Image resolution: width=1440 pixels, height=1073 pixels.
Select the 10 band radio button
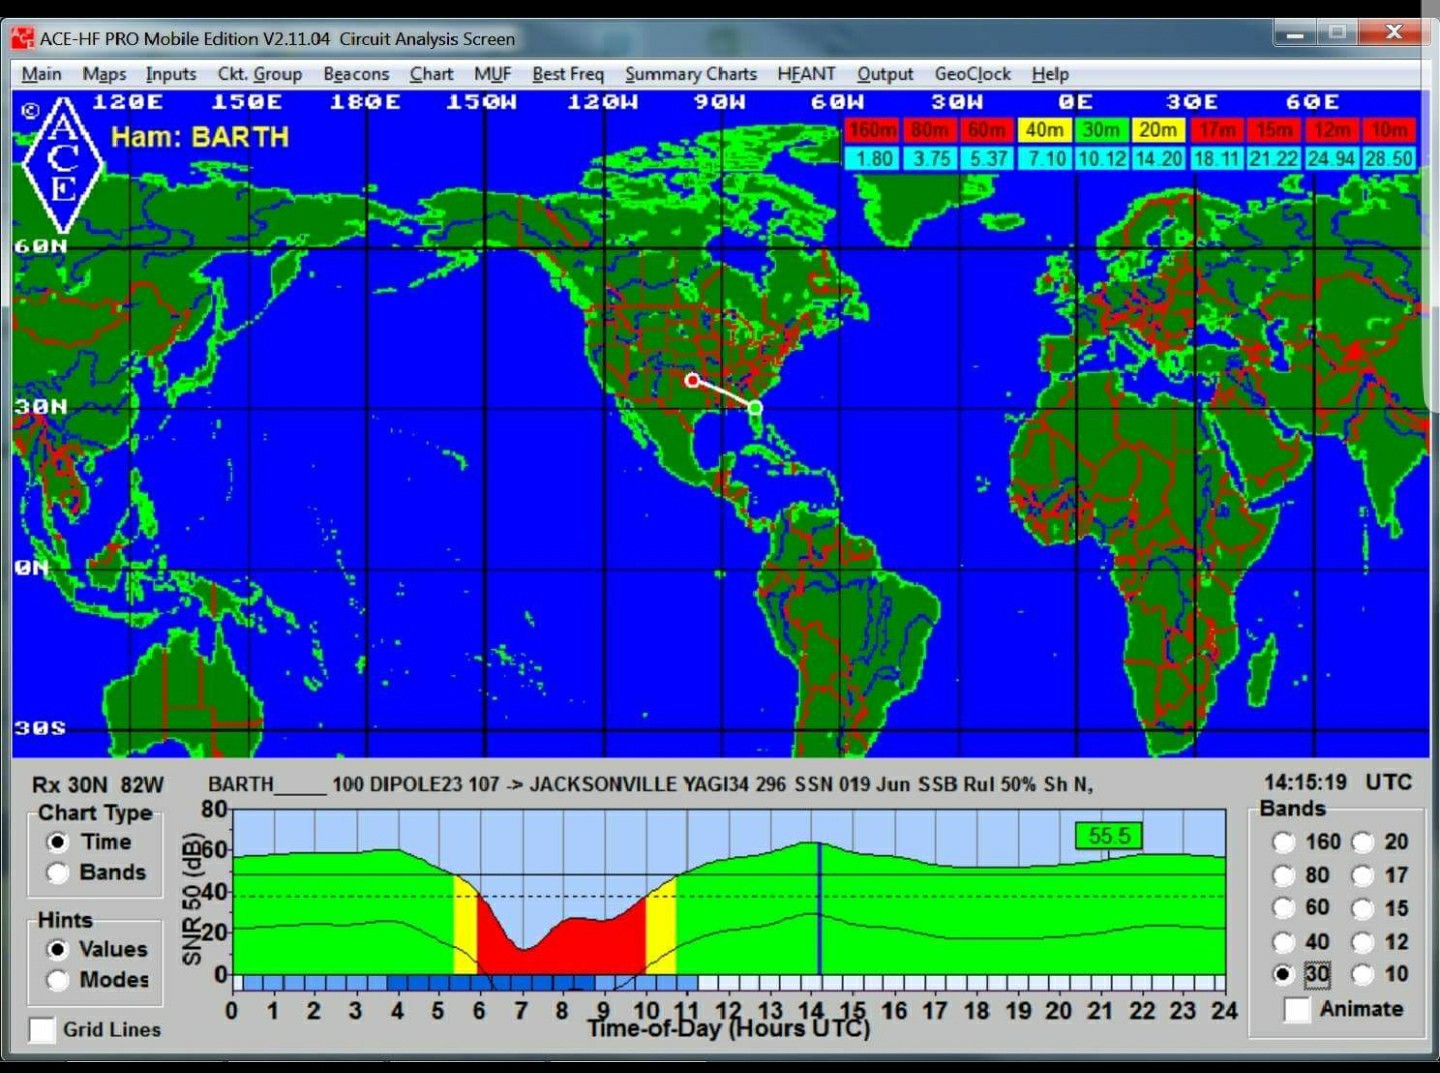1363,974
